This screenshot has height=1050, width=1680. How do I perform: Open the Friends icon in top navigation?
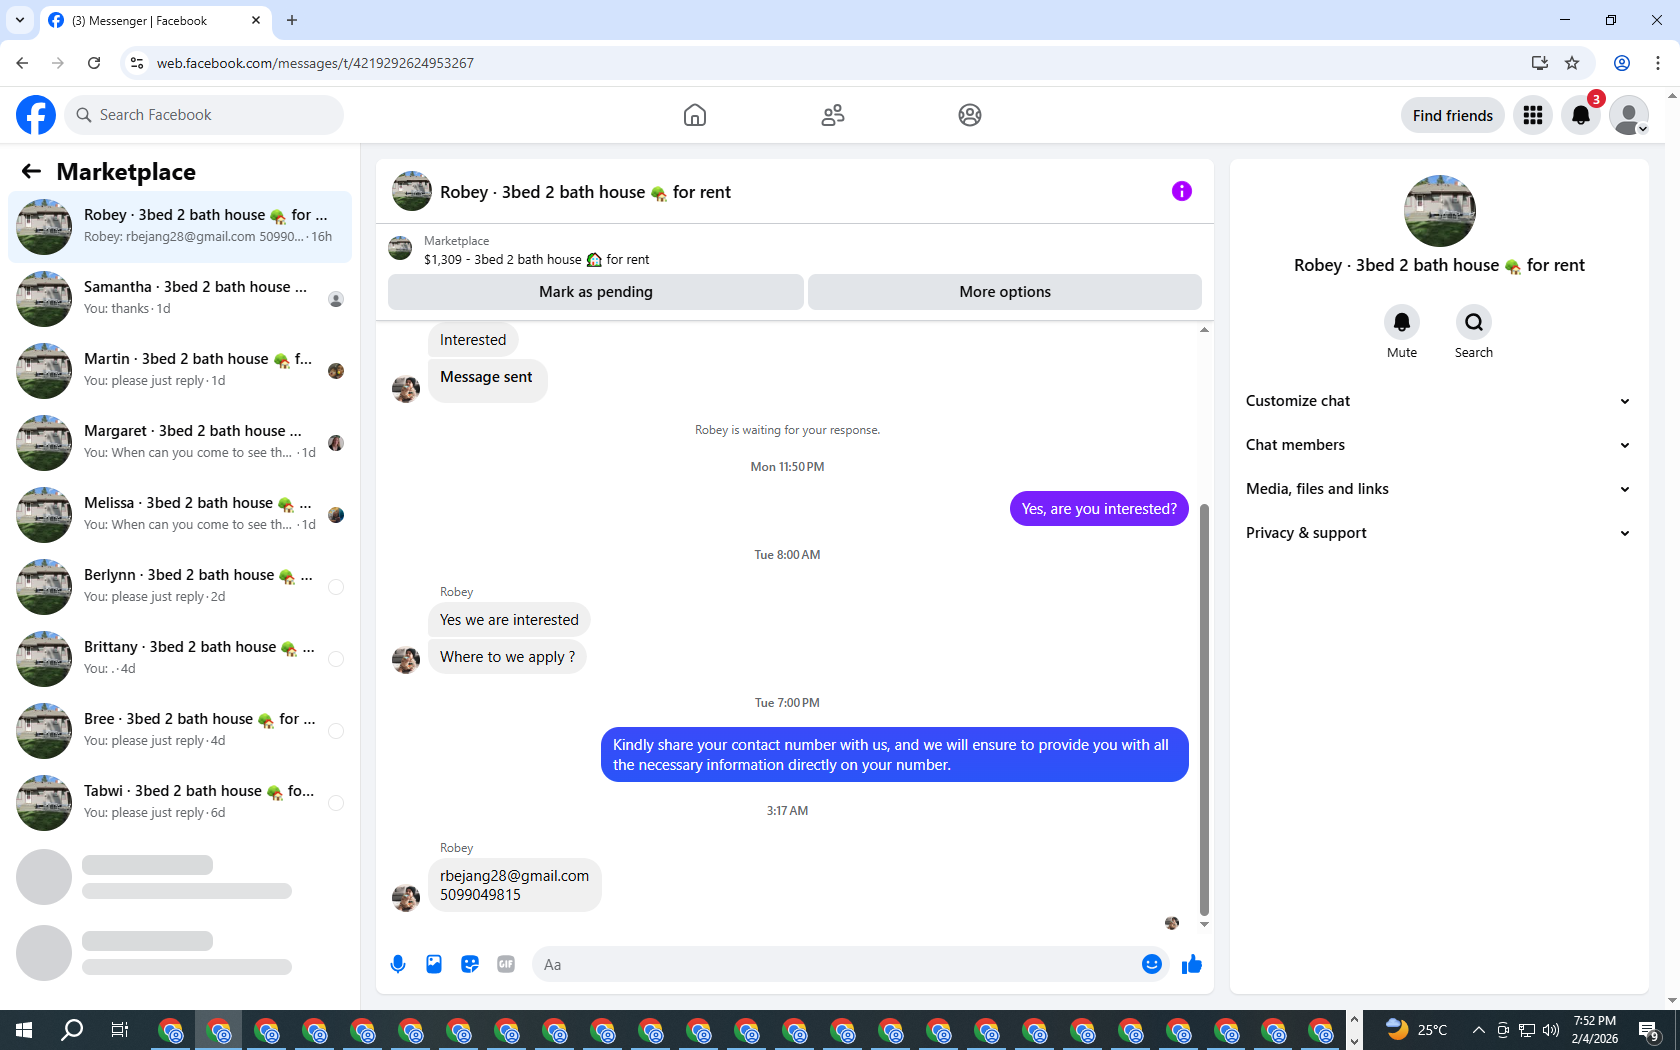point(833,115)
